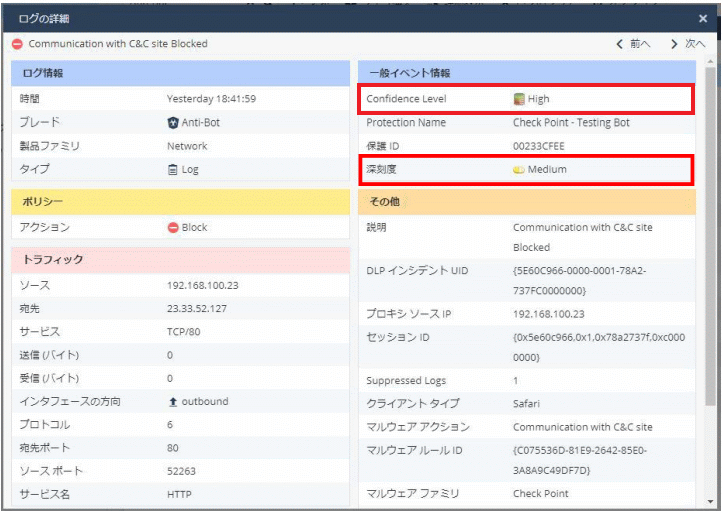Click the Check Point - Testing Bot protection name
The image size is (722, 512).
point(571,123)
